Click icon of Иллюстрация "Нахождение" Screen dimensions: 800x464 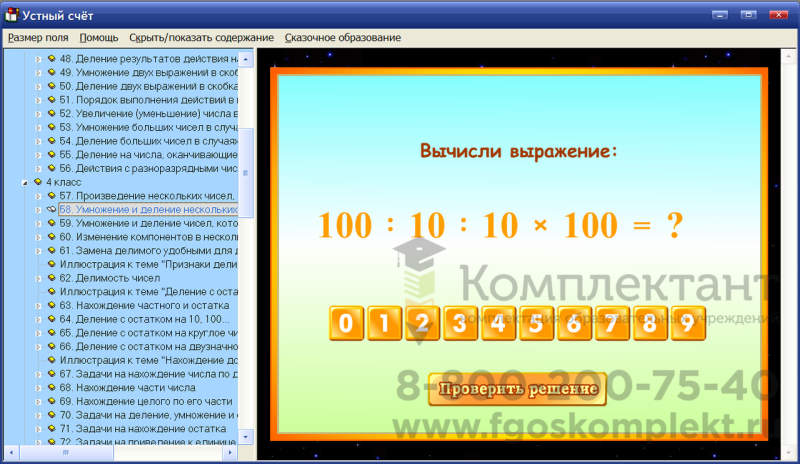(x=52, y=360)
